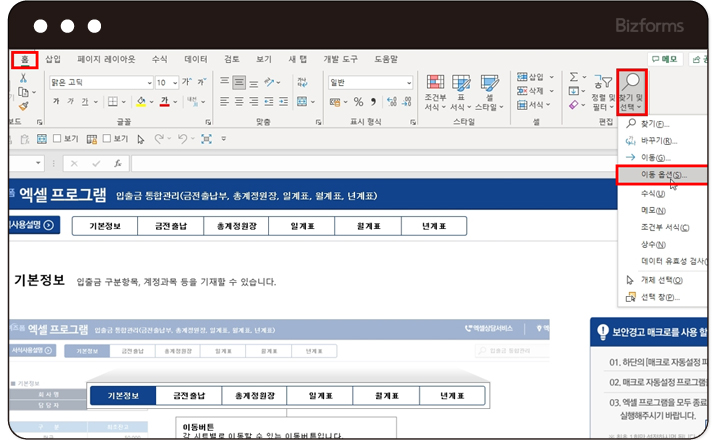This screenshot has width=715, height=440.
Task: Switch to the 데이터 ribbon tab
Action: 196,59
